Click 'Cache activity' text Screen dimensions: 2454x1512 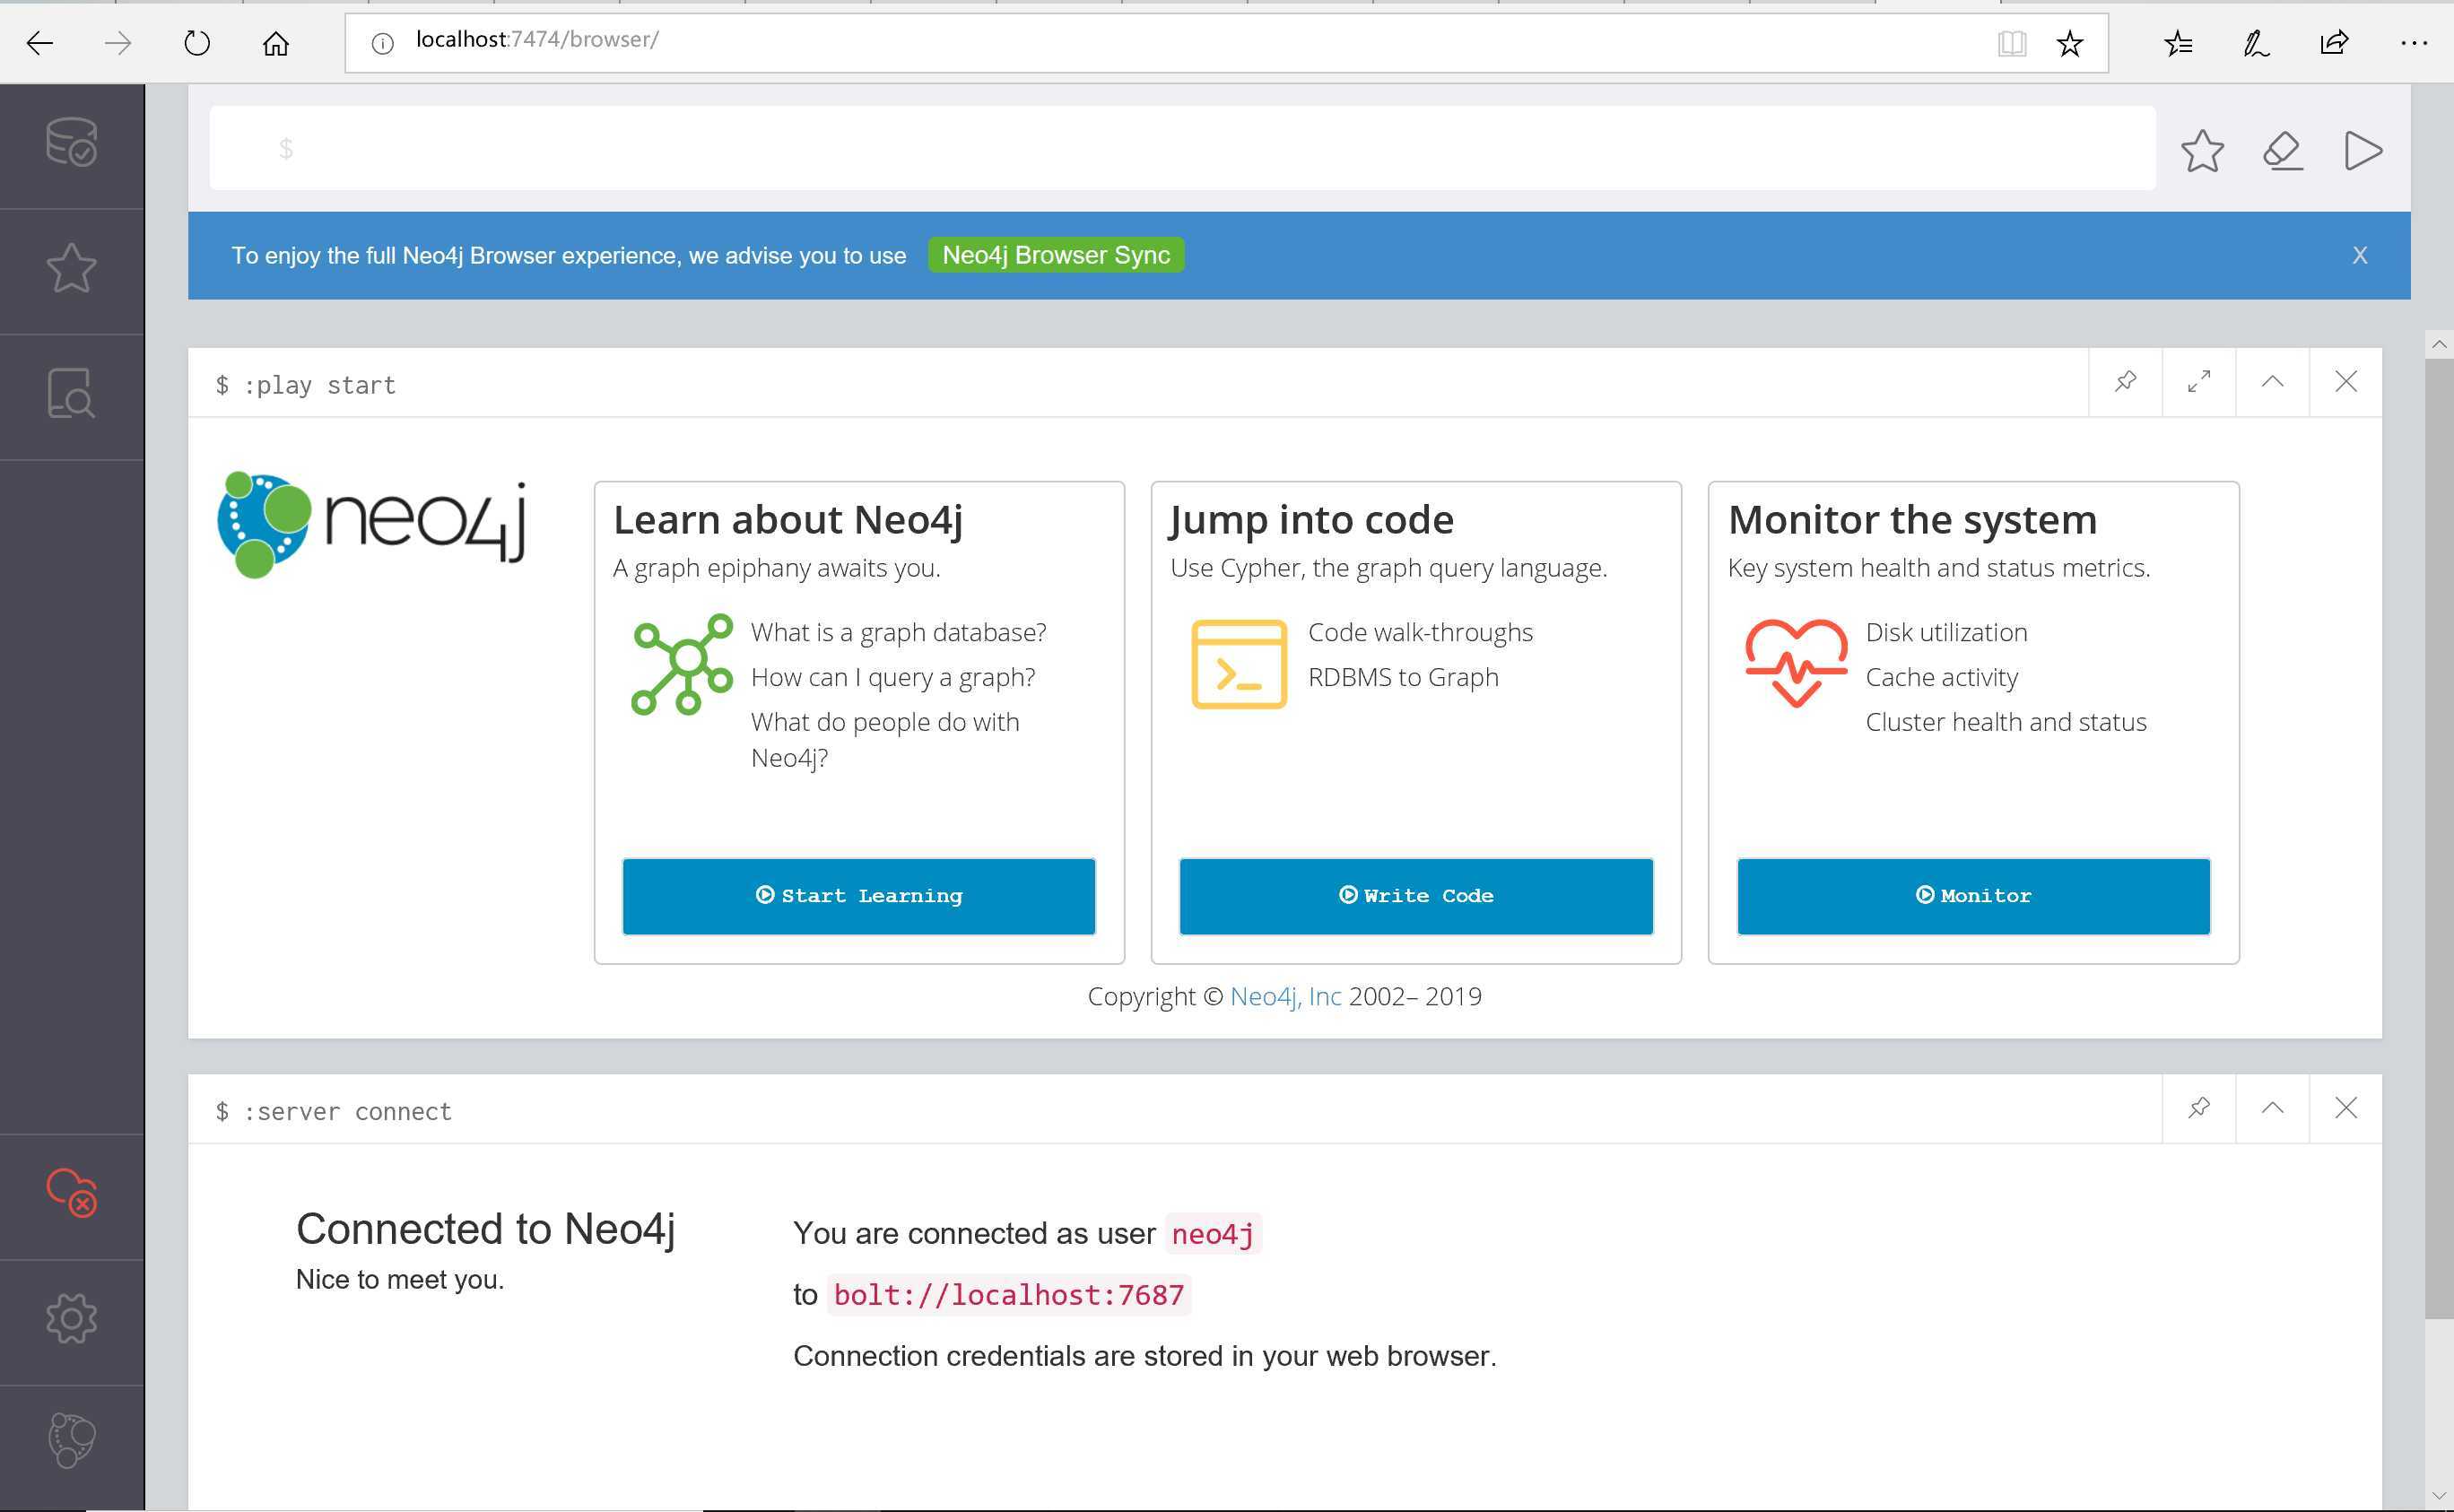(1941, 677)
